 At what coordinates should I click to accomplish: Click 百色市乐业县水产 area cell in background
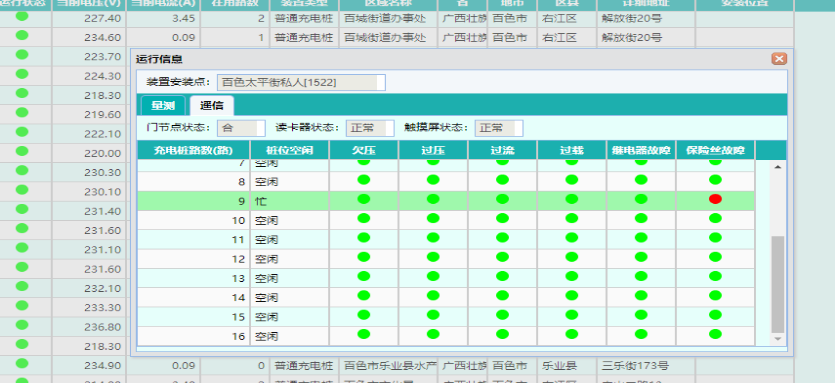tap(390, 366)
